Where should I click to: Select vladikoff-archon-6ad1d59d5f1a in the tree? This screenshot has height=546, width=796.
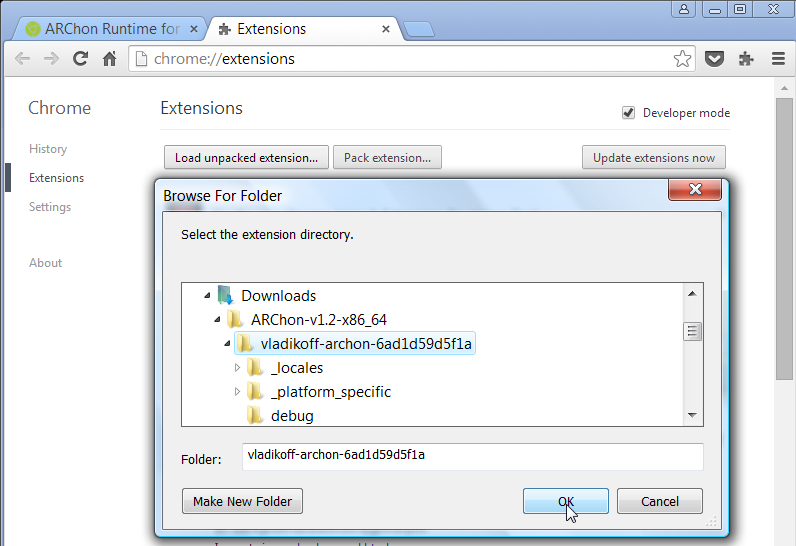pyautogui.click(x=366, y=344)
